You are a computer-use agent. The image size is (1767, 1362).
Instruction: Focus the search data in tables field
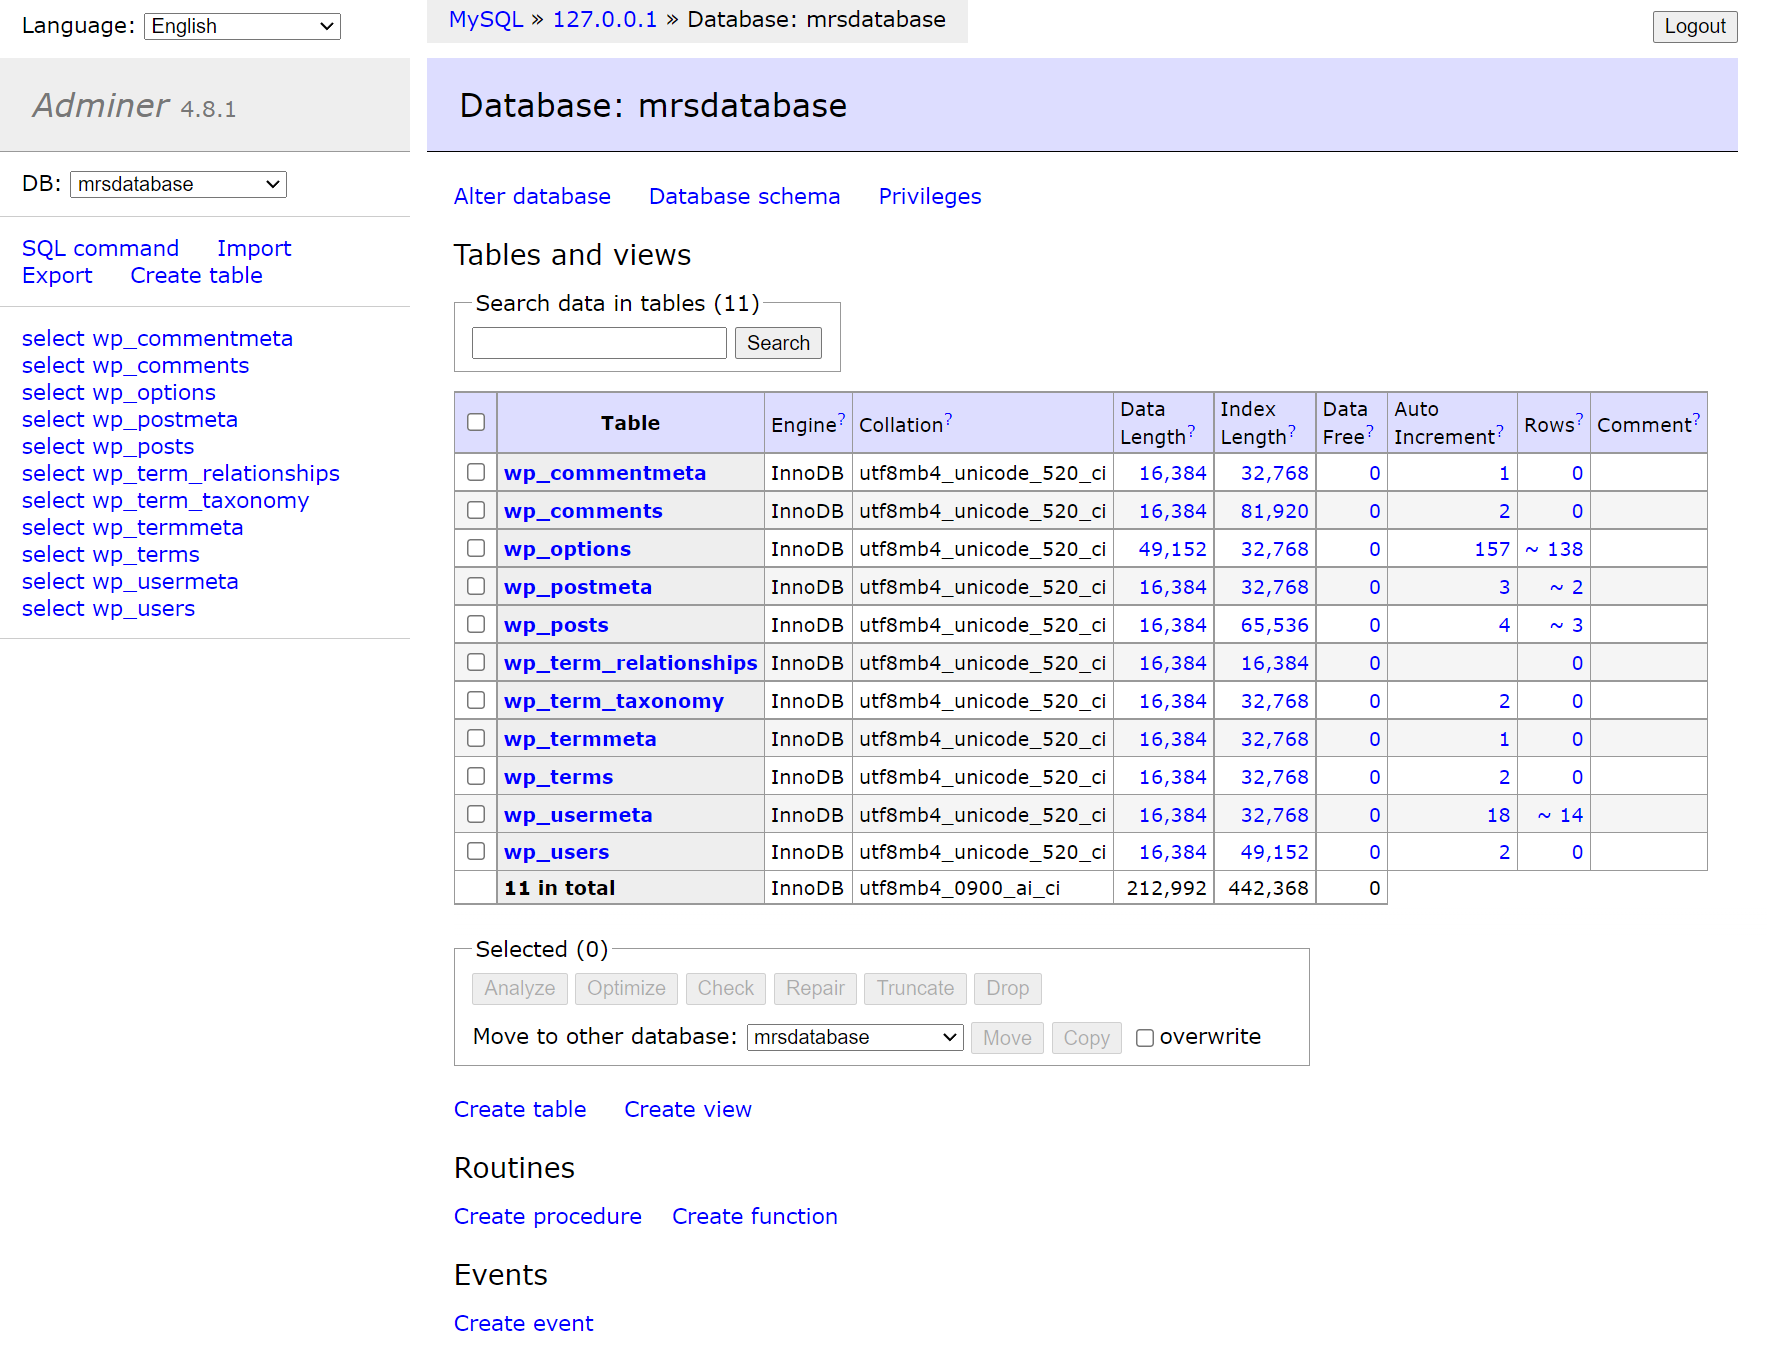[x=599, y=343]
